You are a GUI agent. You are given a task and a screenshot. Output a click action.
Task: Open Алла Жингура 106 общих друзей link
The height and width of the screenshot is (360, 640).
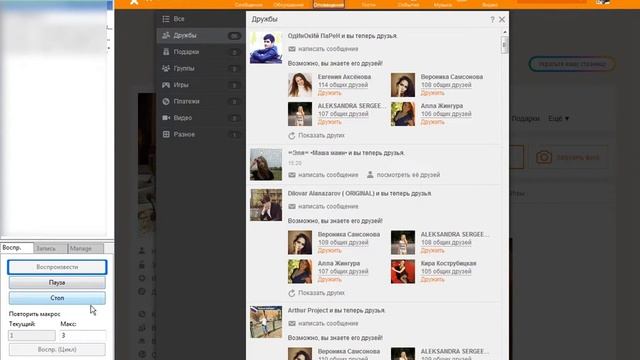coord(446,114)
